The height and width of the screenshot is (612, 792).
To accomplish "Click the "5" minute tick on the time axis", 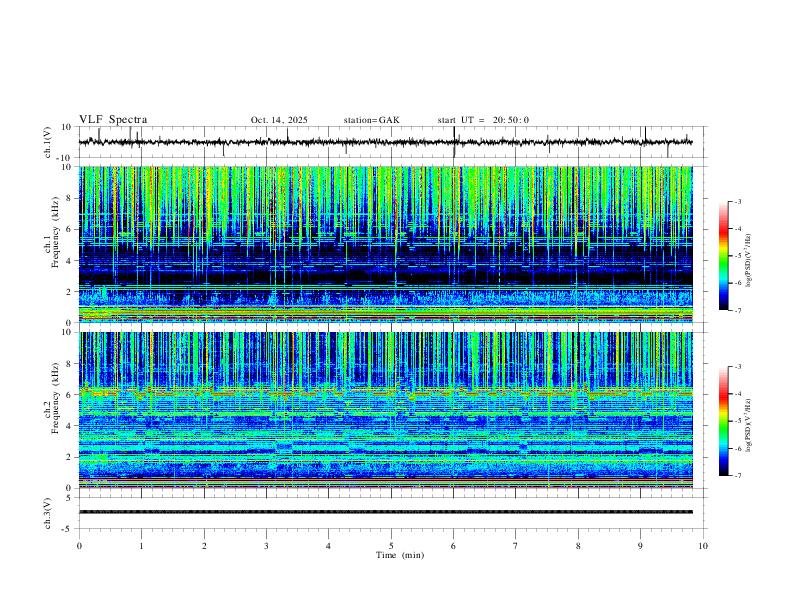I will (391, 546).
